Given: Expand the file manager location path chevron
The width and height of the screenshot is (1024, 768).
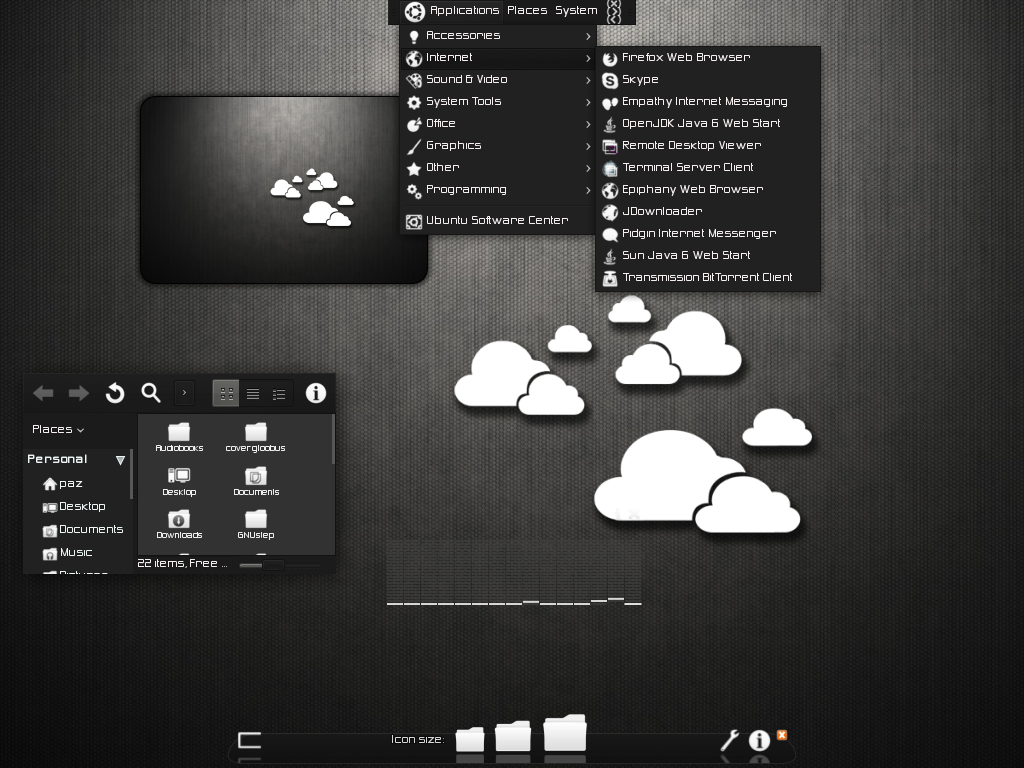Looking at the screenshot, I should (184, 393).
